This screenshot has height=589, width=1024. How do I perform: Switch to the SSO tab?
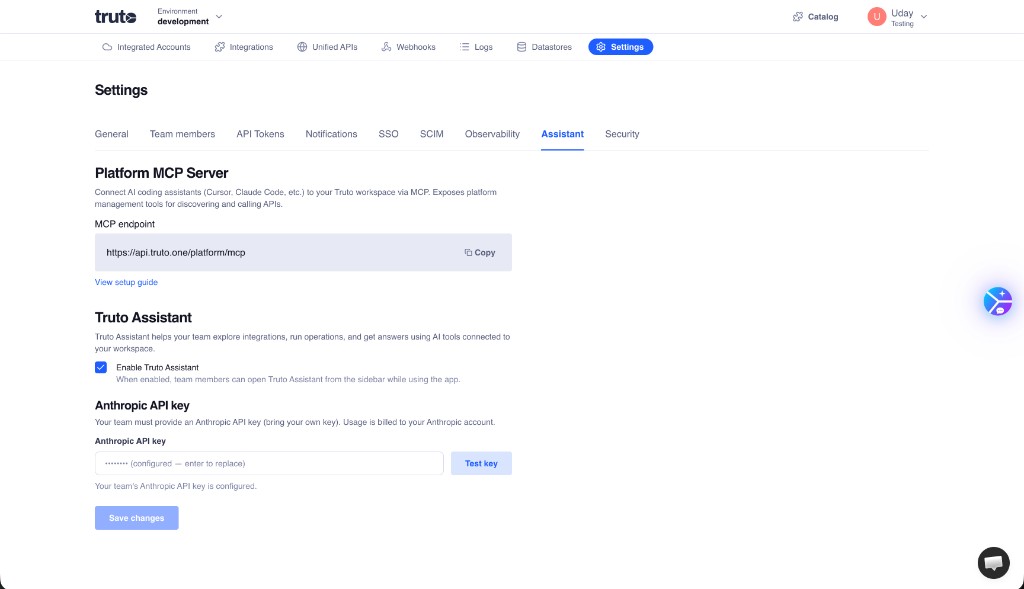click(389, 134)
